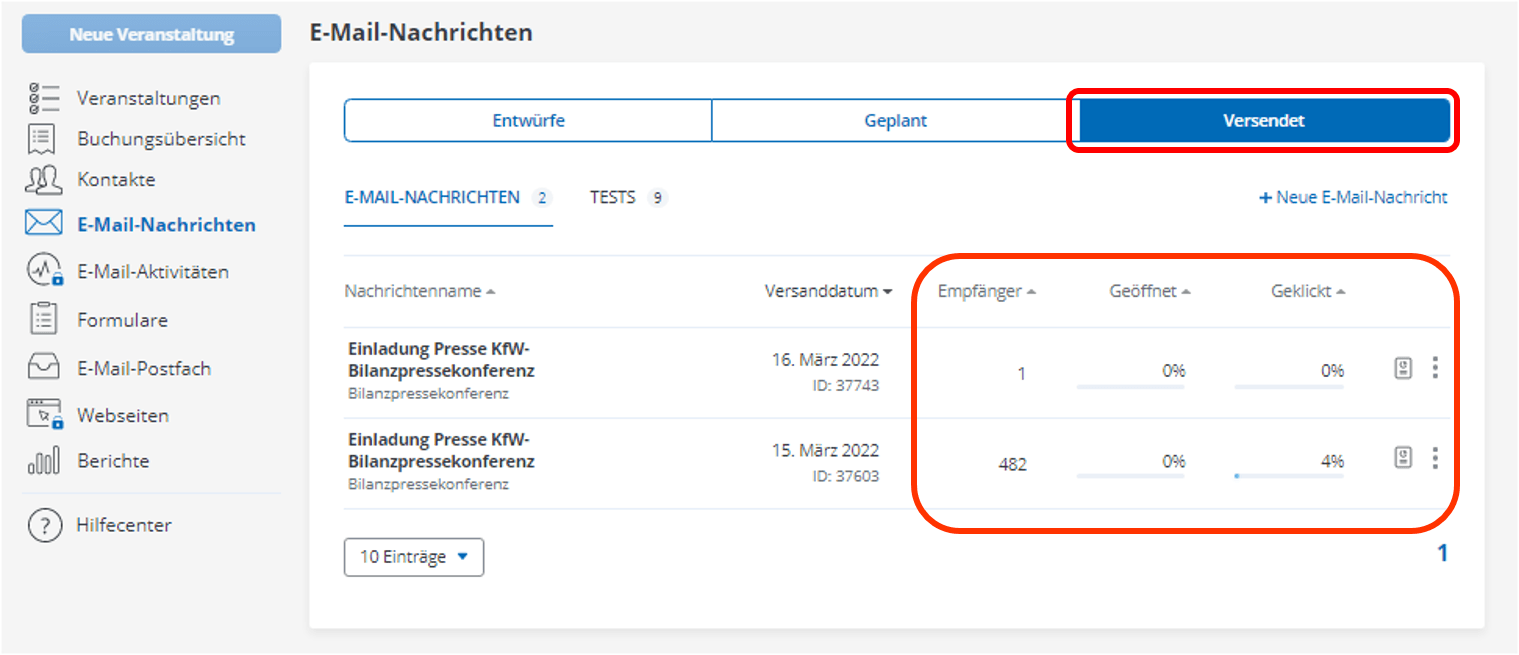Viewport: 1519px width, 655px height.
Task: Open the message sent 16. März 2022
Action: pyautogui.click(x=441, y=360)
